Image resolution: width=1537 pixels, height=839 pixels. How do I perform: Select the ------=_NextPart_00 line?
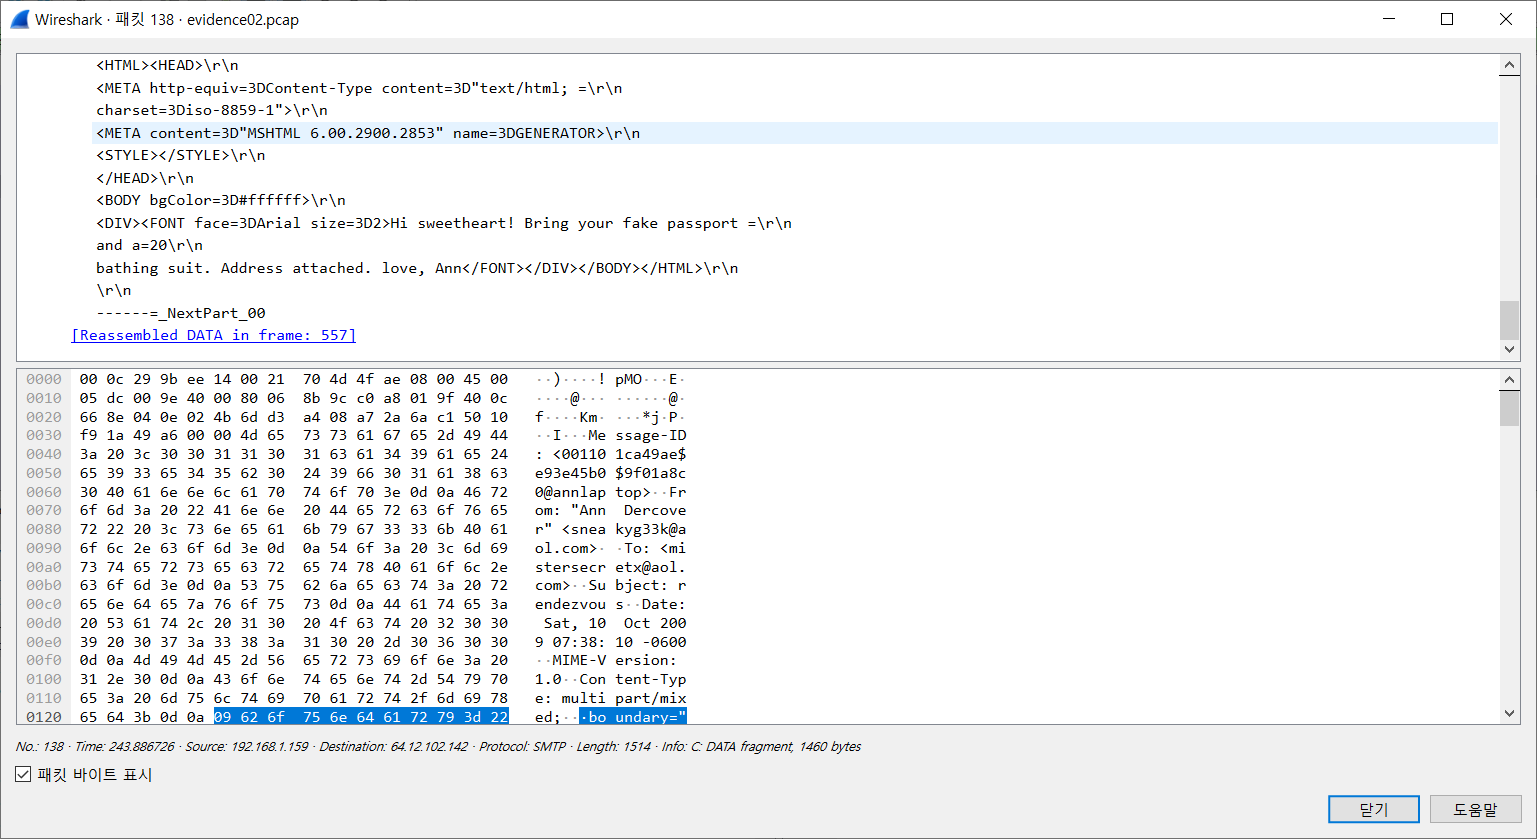[x=181, y=313]
